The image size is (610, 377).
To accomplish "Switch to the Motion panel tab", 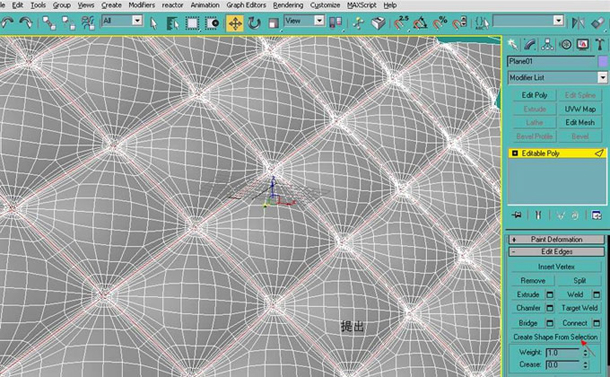I will point(565,44).
